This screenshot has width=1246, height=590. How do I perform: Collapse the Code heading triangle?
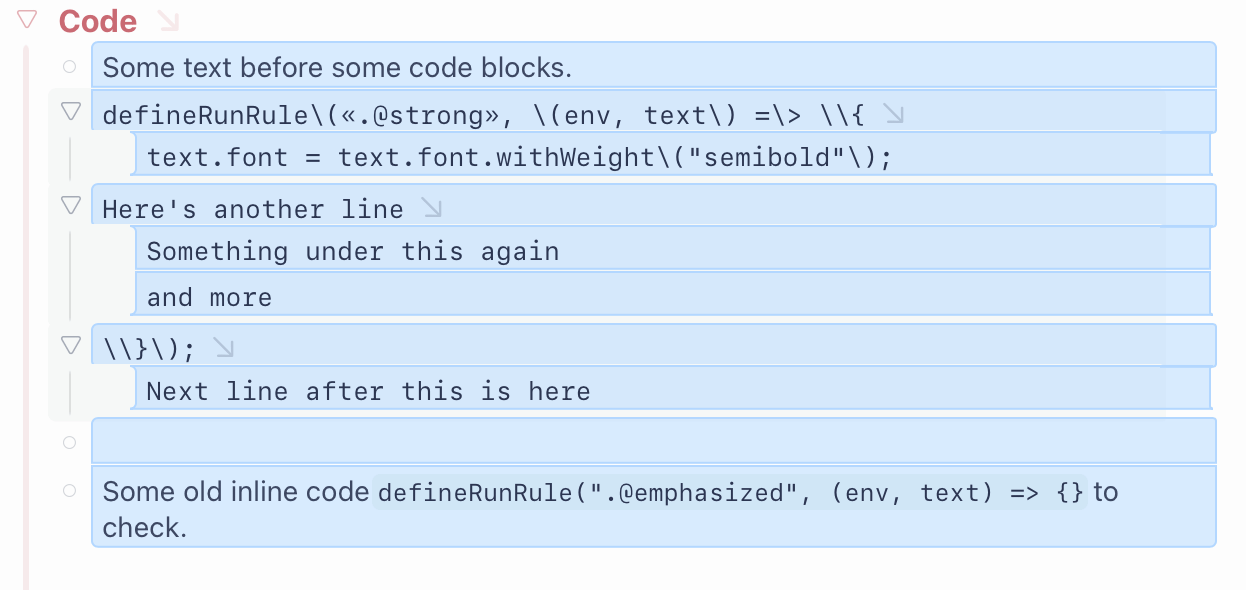27,19
